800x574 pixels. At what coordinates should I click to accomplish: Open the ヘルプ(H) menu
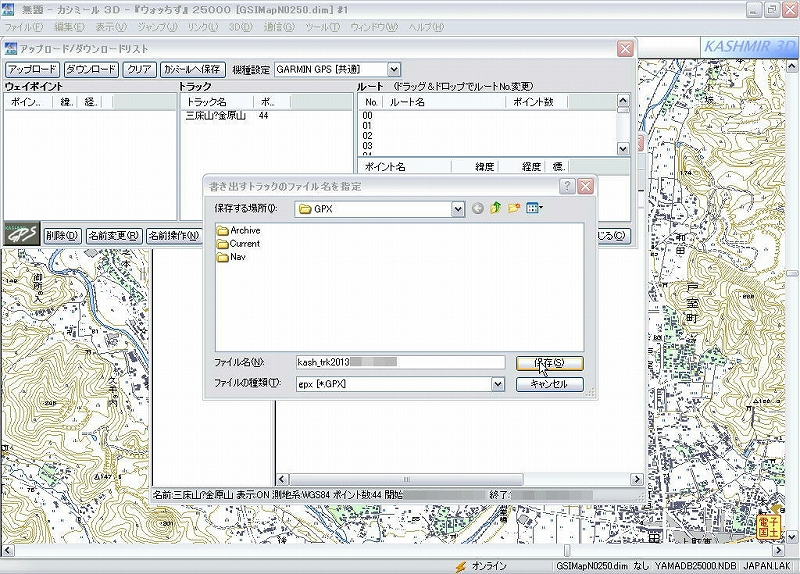tap(426, 27)
